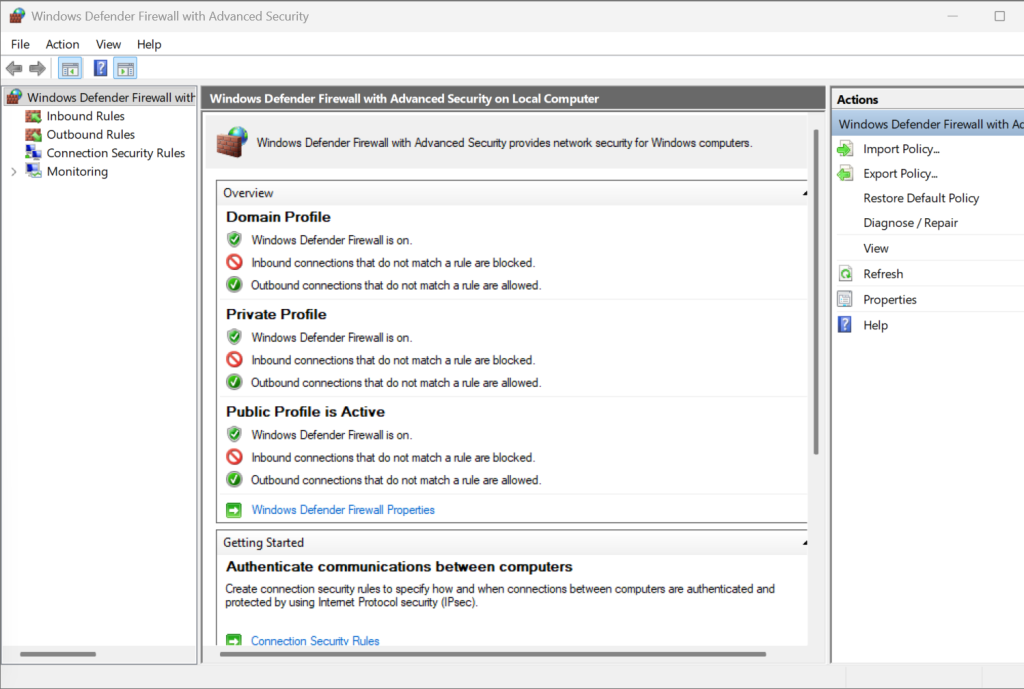This screenshot has height=689, width=1024.
Task: Click the blue Help toolbar icon
Action: 100,68
